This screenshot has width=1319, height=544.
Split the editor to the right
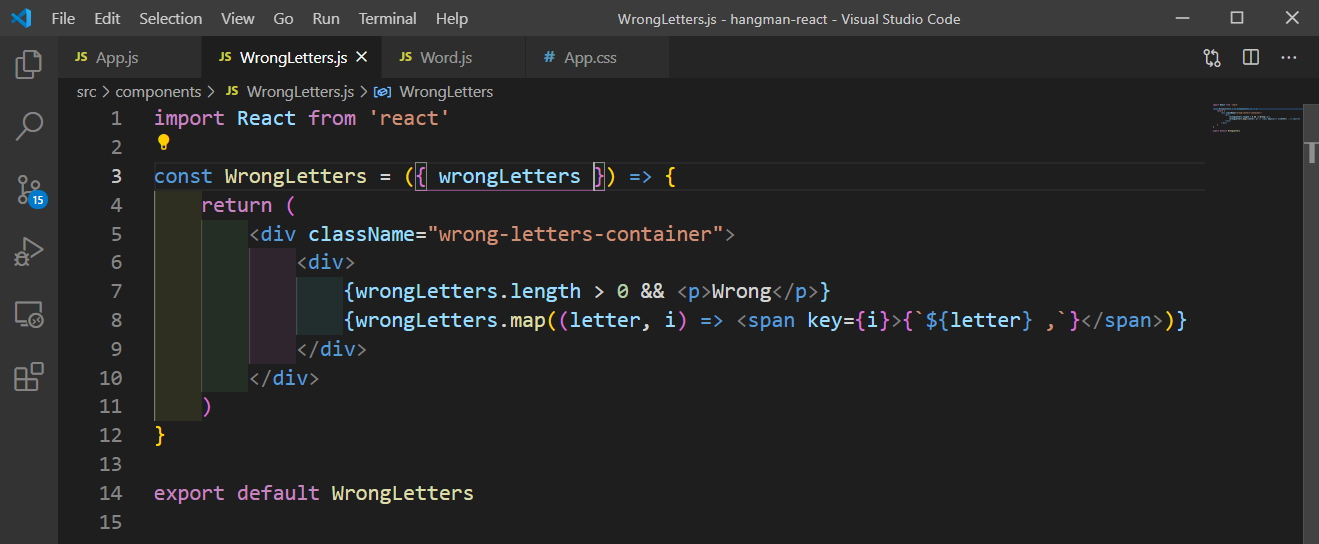1251,58
